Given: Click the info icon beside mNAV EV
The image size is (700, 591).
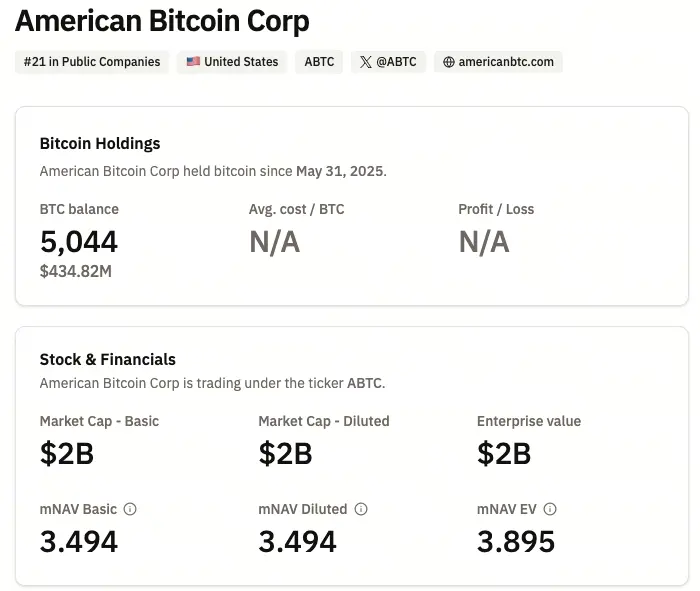Looking at the screenshot, I should click(x=550, y=509).
